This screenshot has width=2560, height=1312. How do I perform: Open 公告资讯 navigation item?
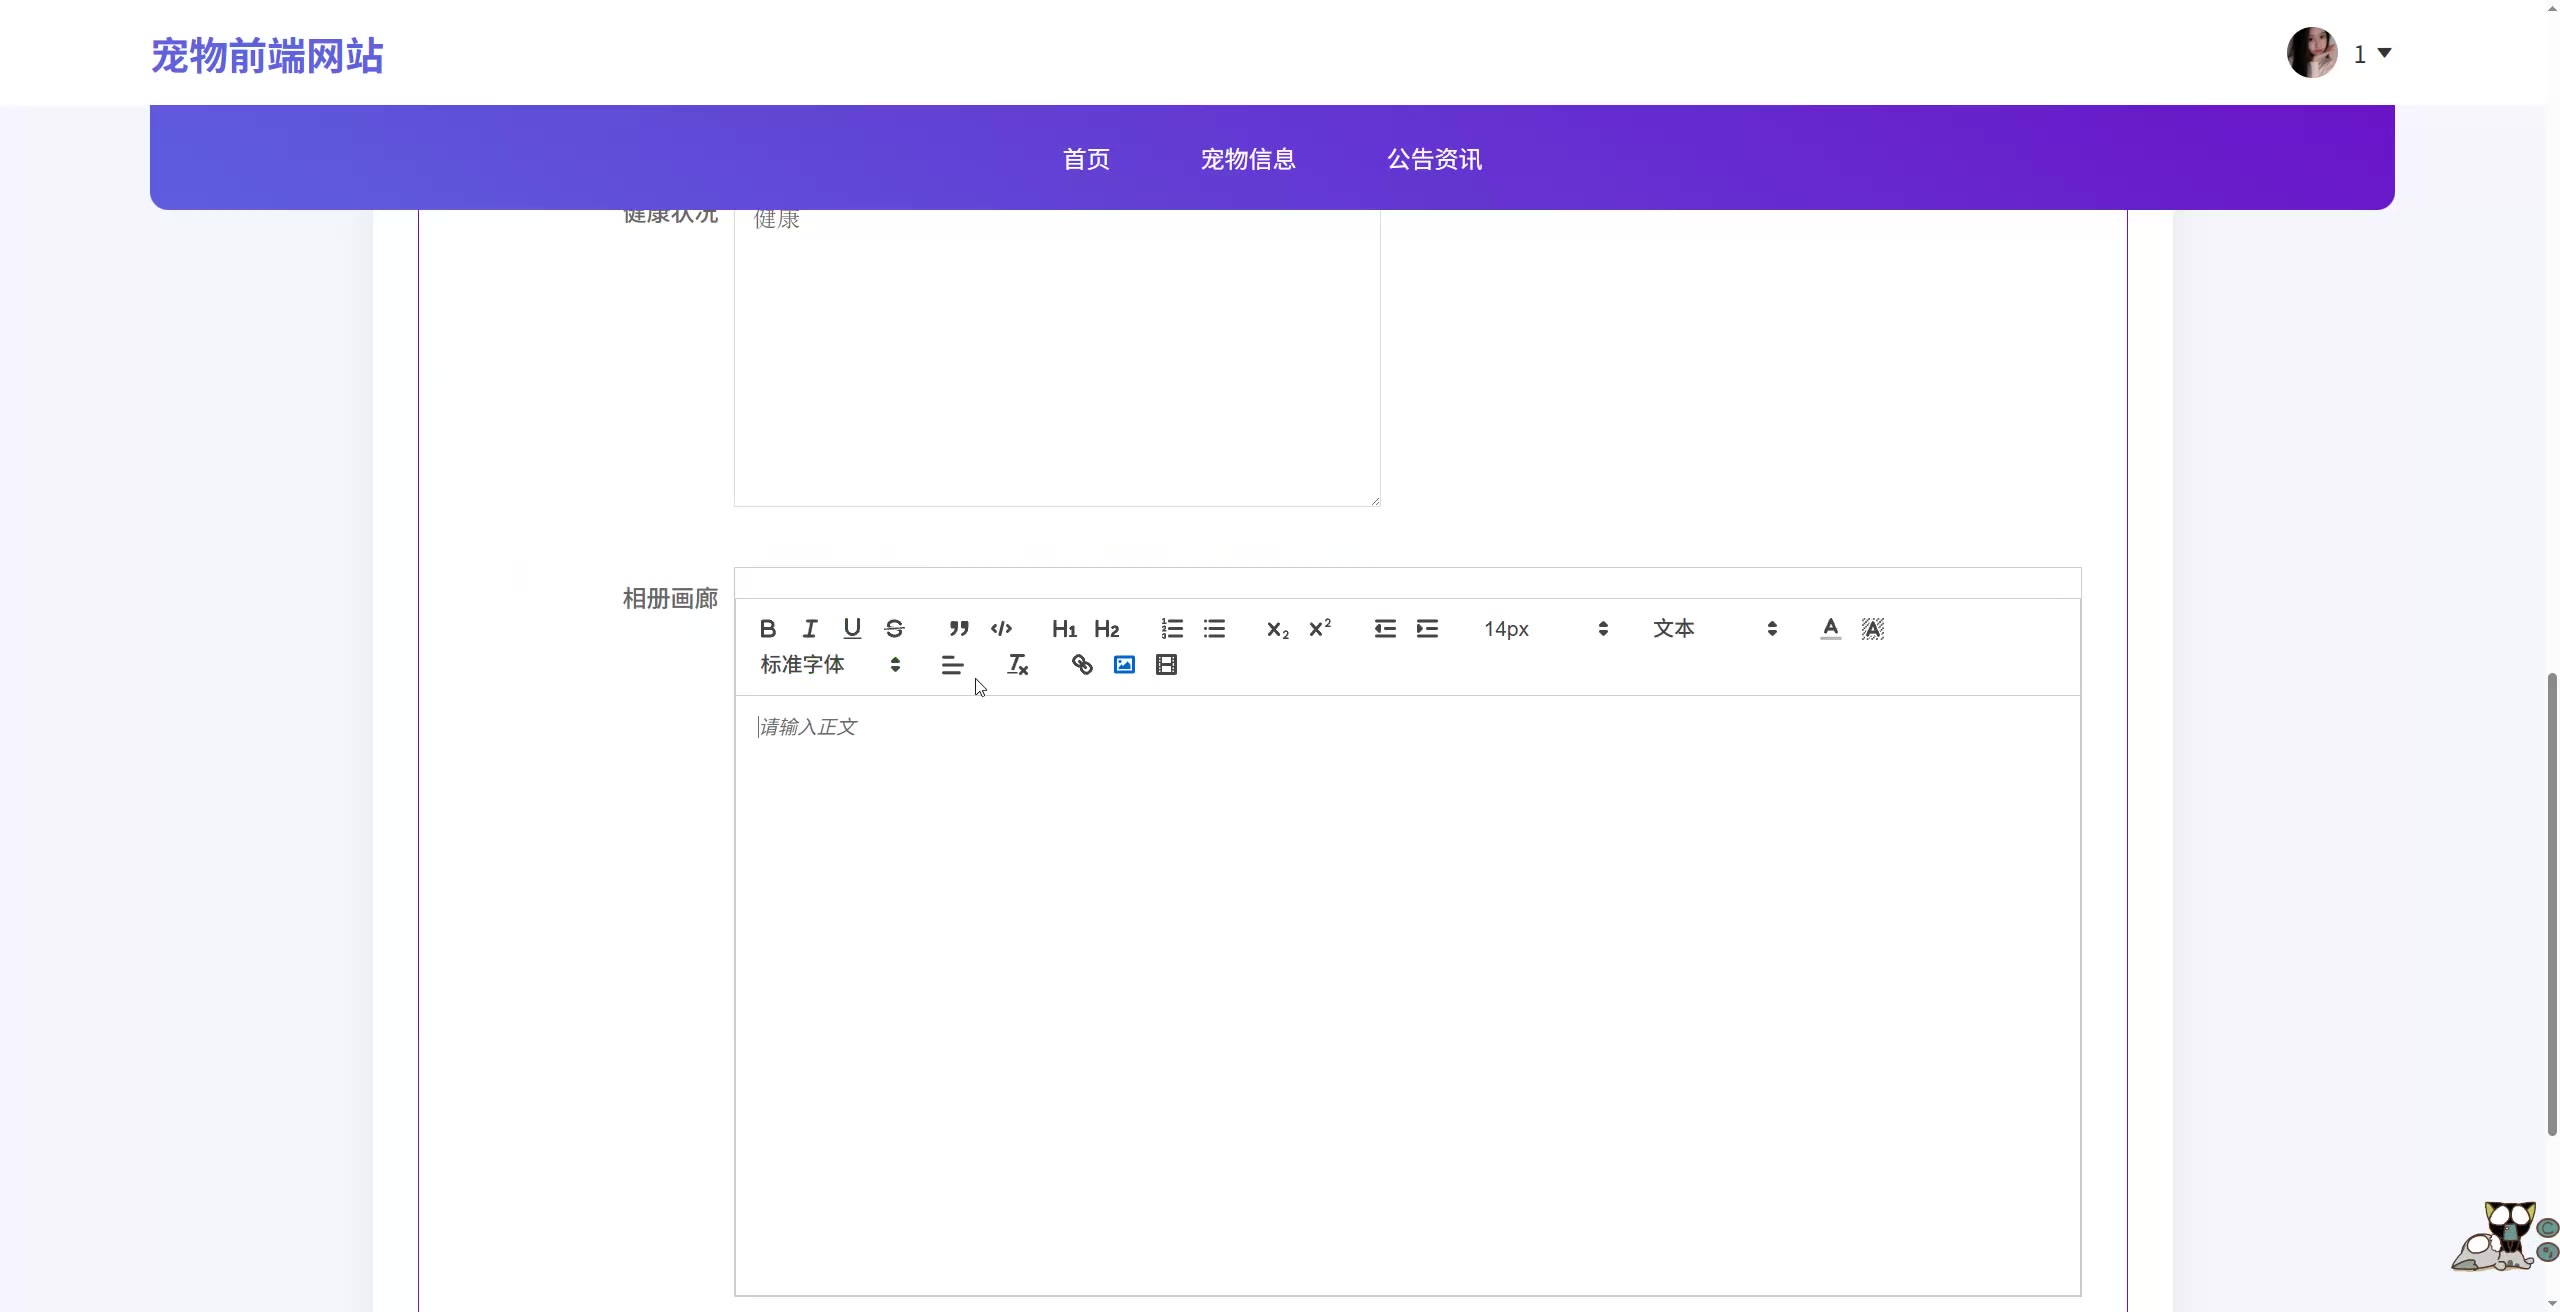point(1434,159)
